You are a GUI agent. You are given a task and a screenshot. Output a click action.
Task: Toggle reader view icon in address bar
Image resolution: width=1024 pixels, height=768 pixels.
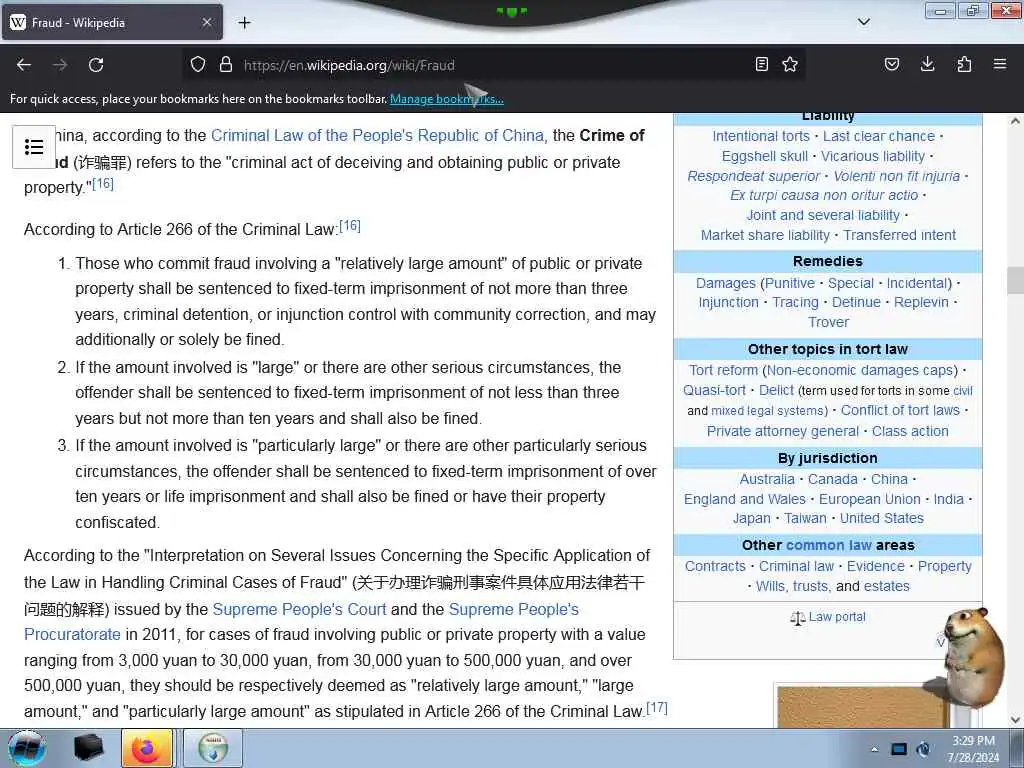761,64
